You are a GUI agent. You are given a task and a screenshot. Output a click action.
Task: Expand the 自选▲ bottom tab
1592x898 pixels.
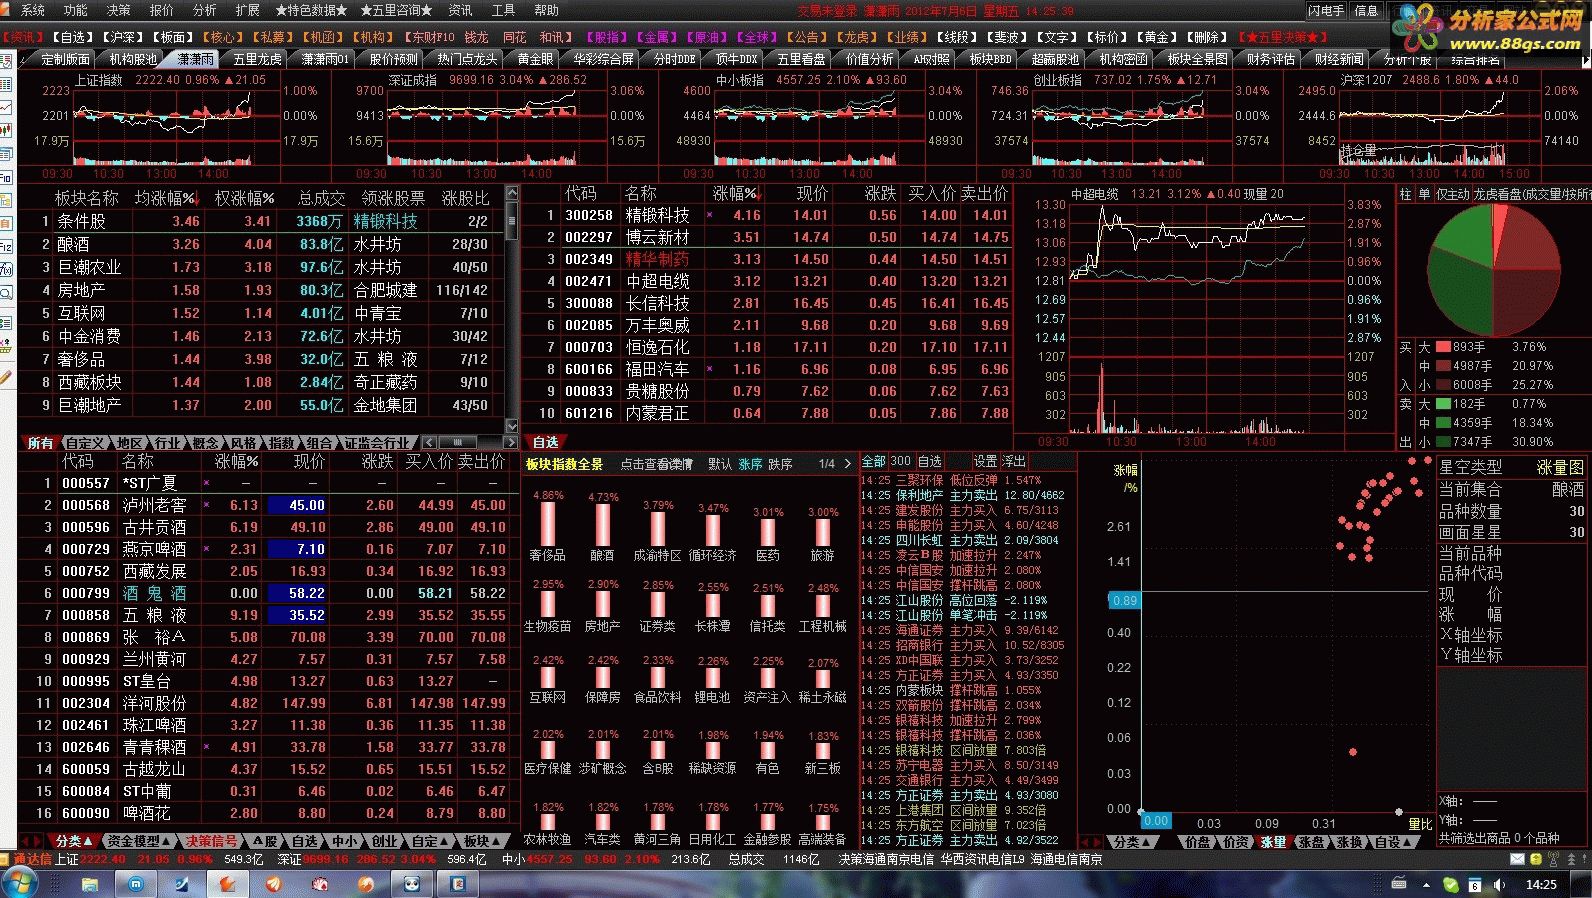305,841
